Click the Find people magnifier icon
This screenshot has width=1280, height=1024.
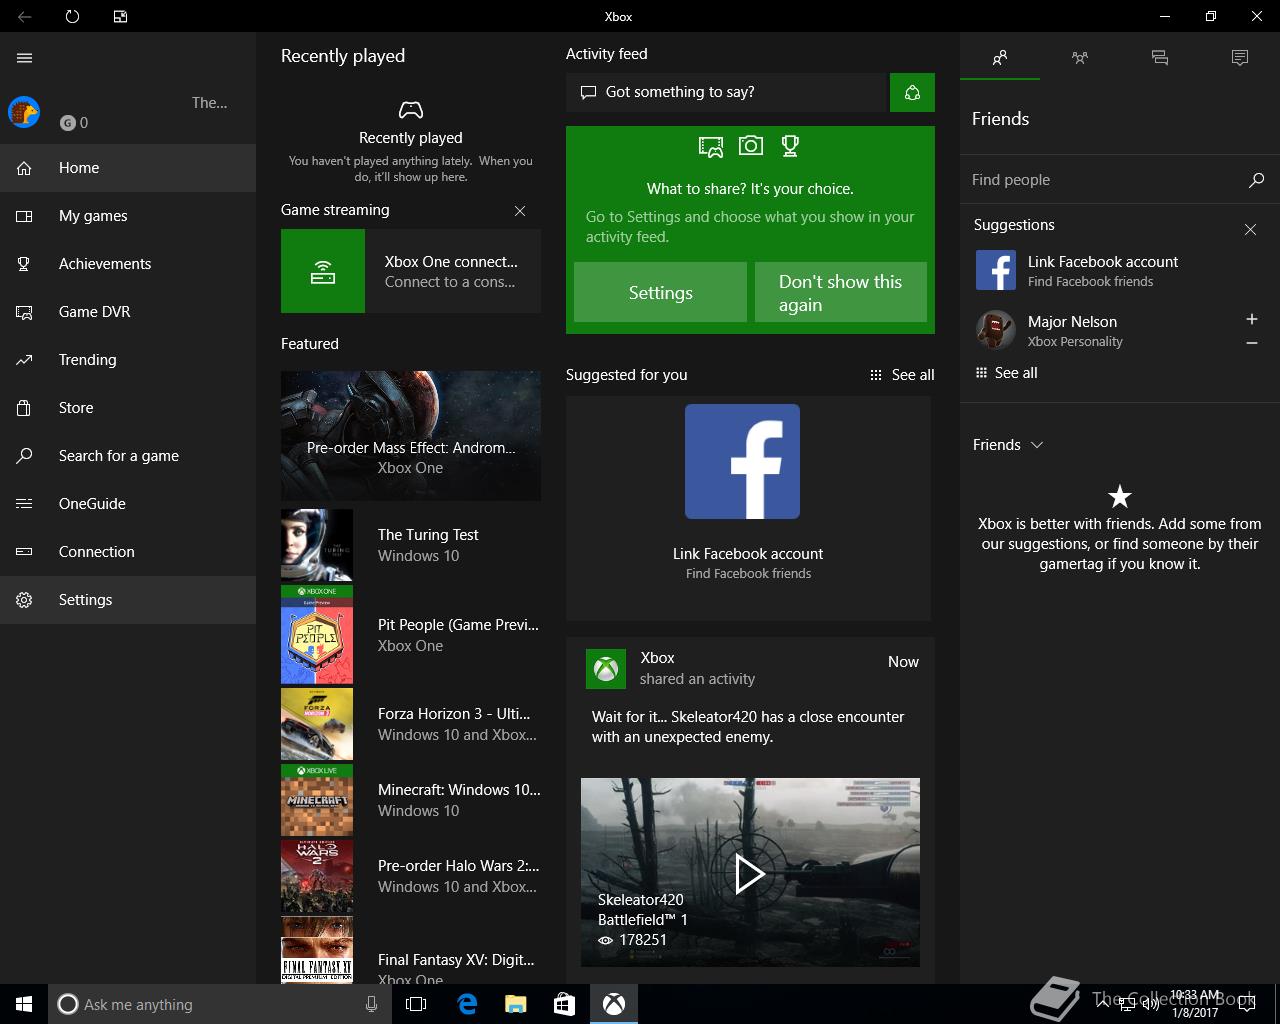1257,180
